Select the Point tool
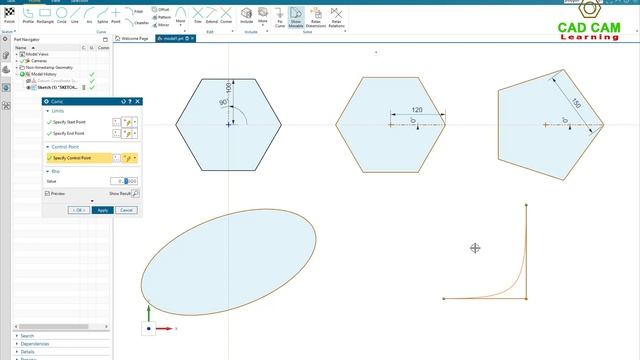 click(x=116, y=15)
